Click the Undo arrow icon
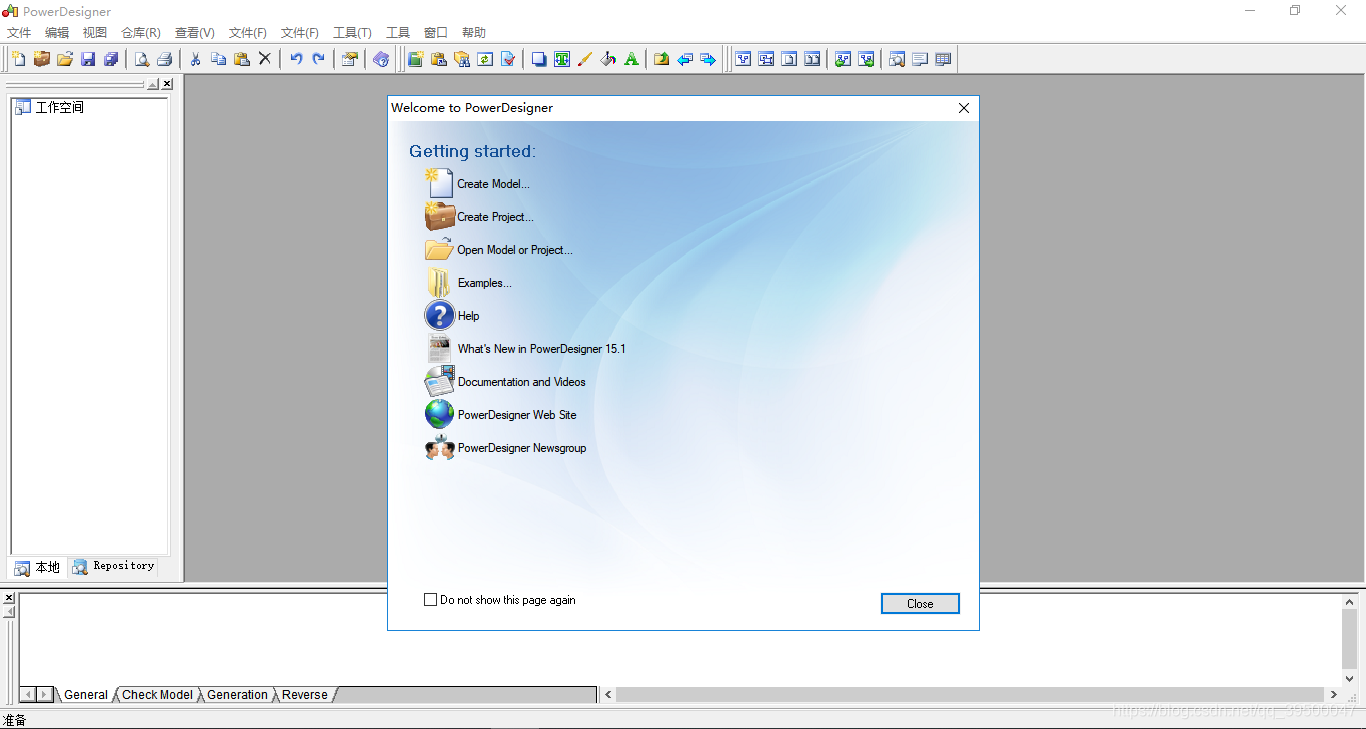Screen dimensions: 1366x729 click(x=296, y=59)
